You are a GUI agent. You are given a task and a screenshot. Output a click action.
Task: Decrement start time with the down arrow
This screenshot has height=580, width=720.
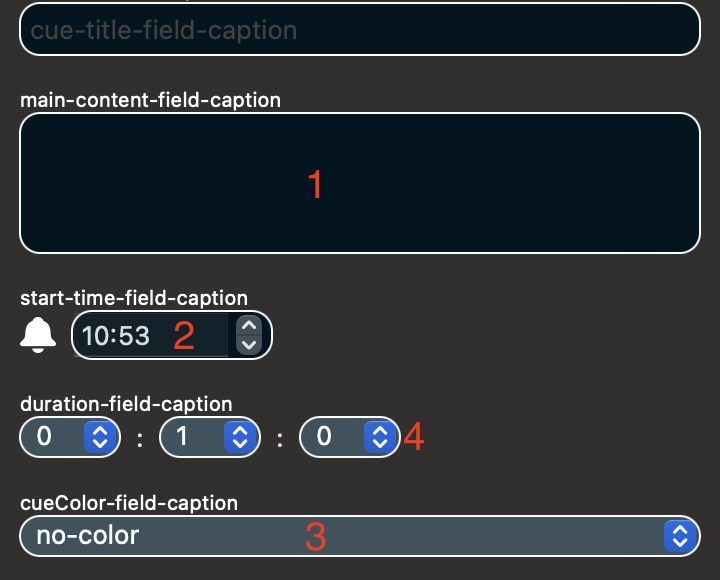click(249, 345)
